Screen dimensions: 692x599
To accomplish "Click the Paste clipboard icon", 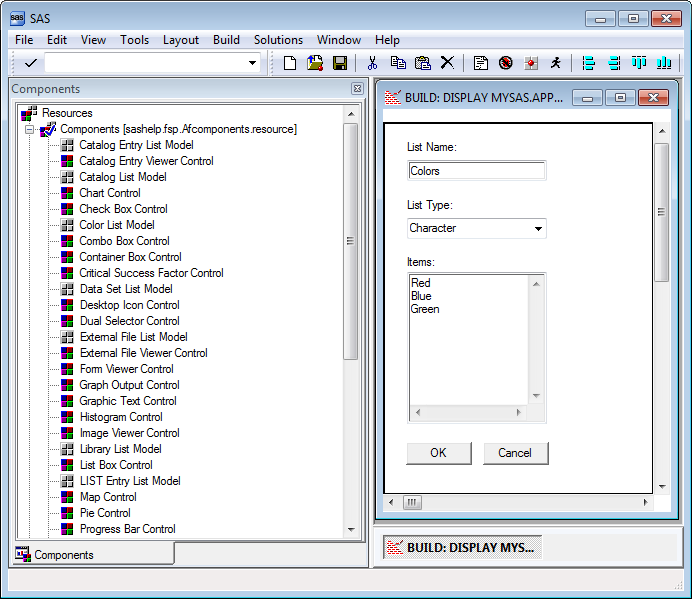I will (422, 63).
